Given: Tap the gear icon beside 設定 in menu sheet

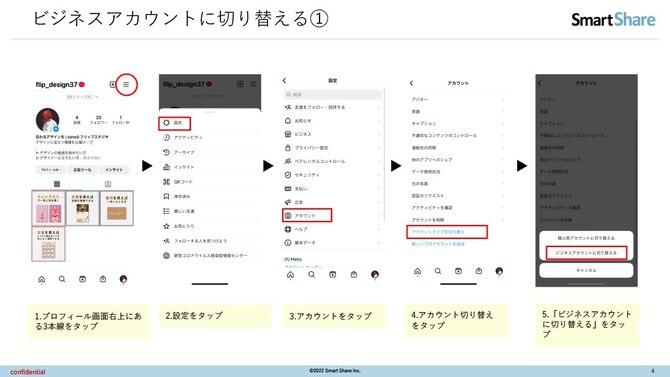Looking at the screenshot, I should pyautogui.click(x=166, y=123).
